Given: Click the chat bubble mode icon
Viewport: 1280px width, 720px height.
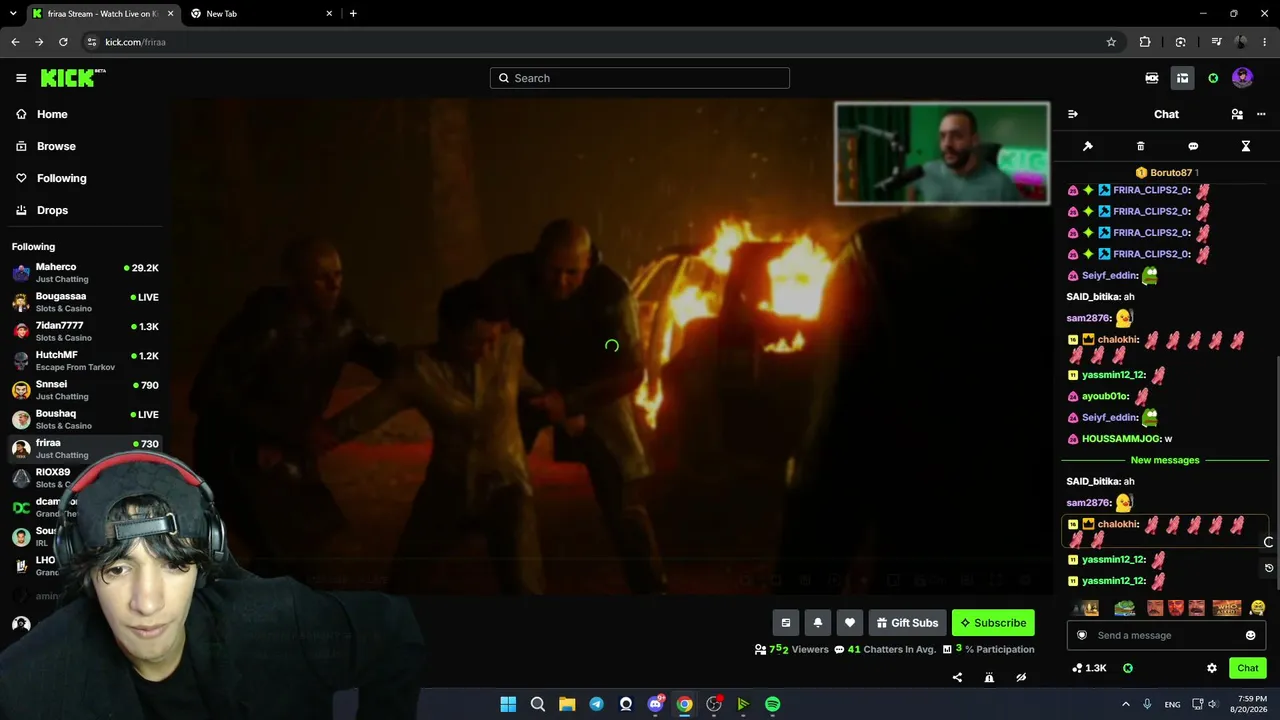Looking at the screenshot, I should tap(1193, 146).
